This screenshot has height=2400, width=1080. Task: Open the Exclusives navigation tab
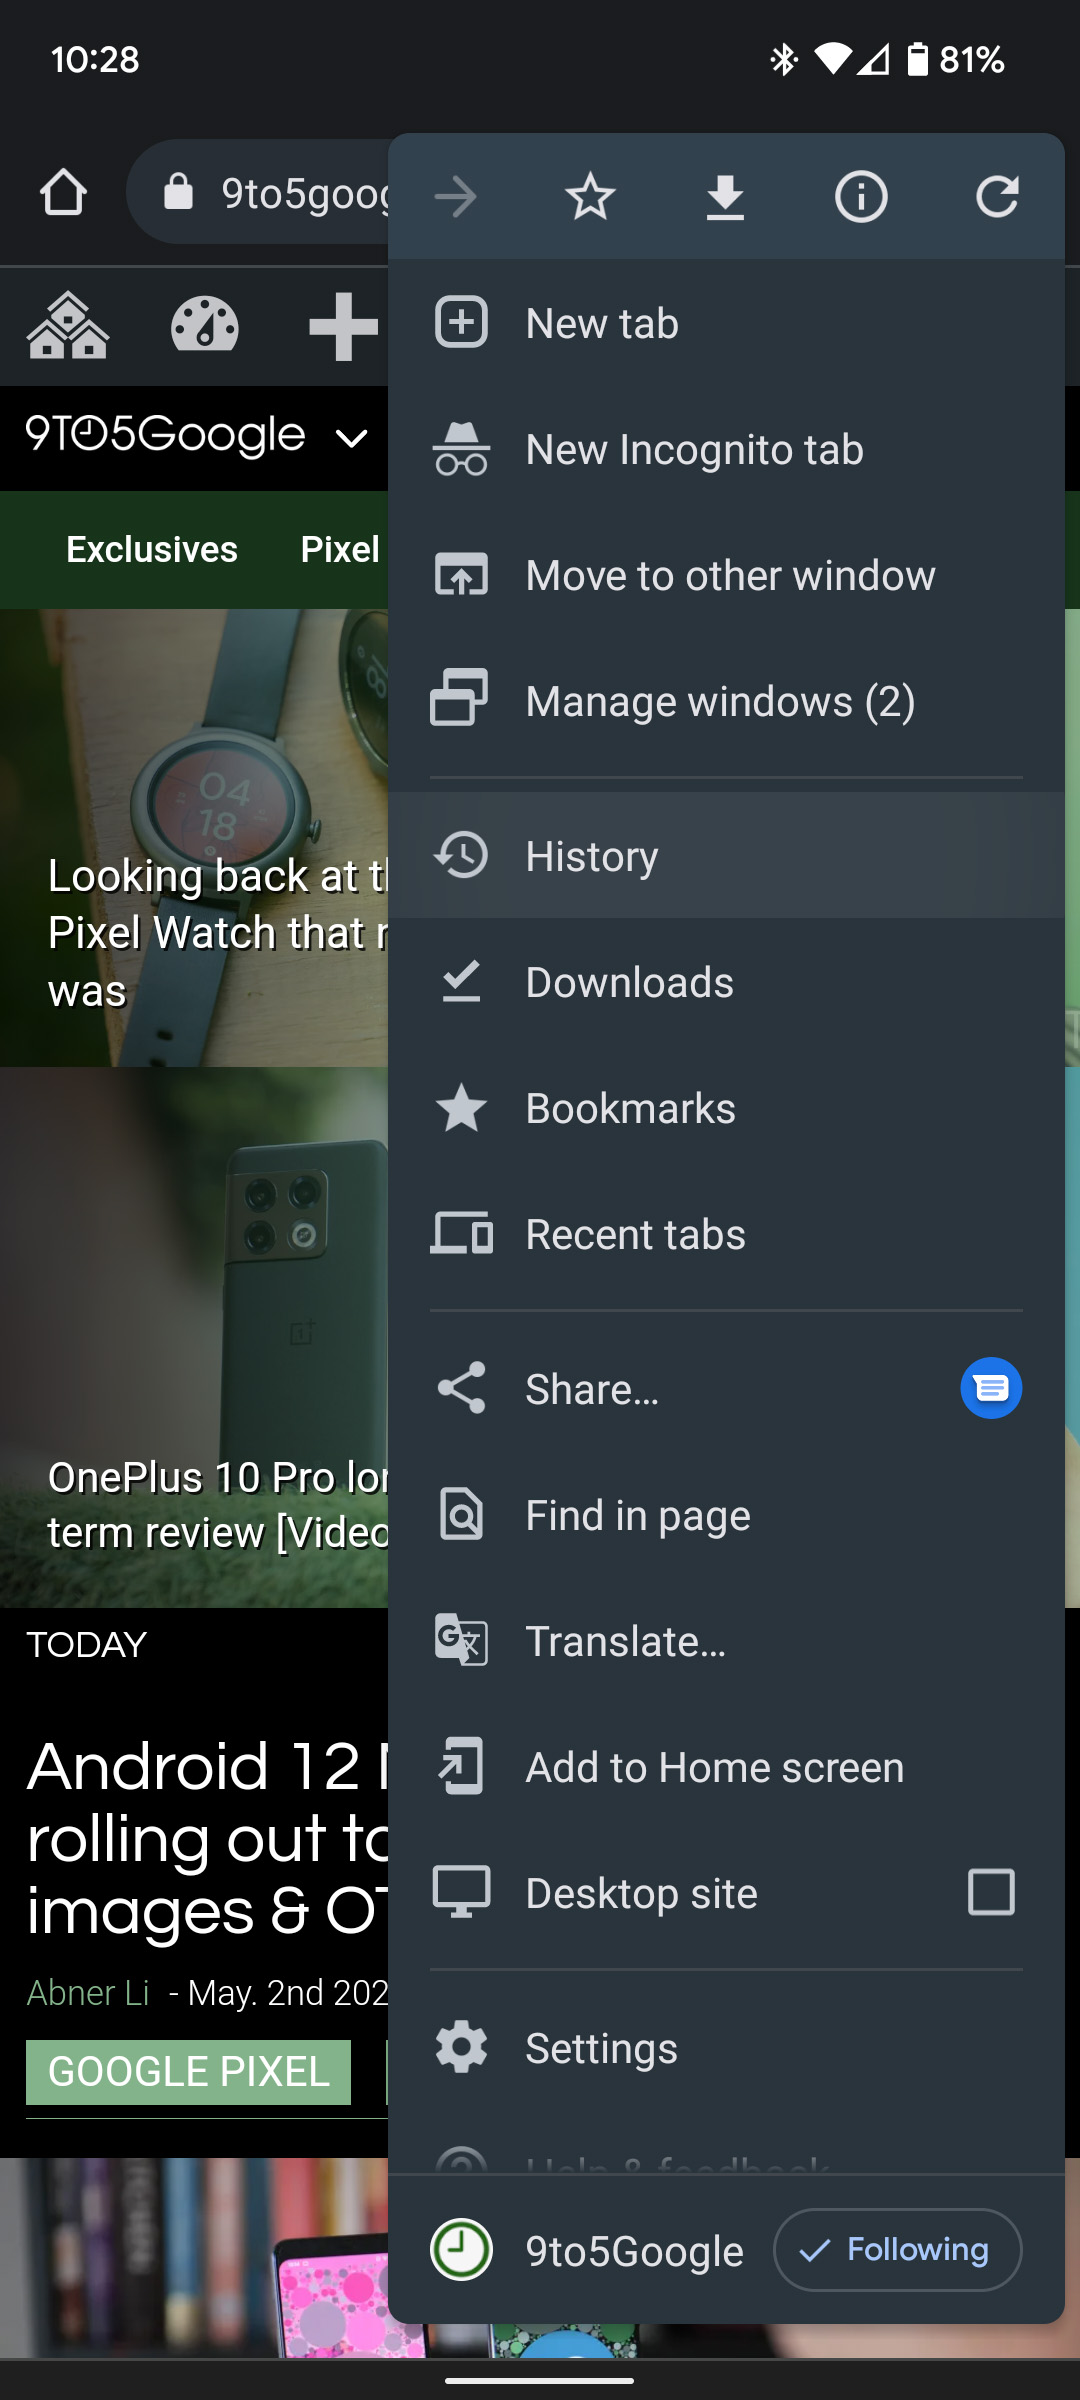click(x=152, y=550)
